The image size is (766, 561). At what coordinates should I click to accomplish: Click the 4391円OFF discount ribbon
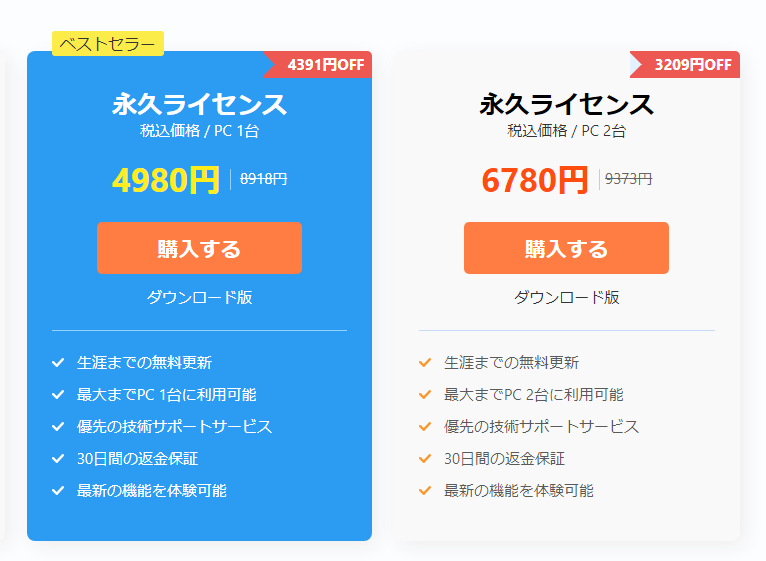(x=323, y=65)
